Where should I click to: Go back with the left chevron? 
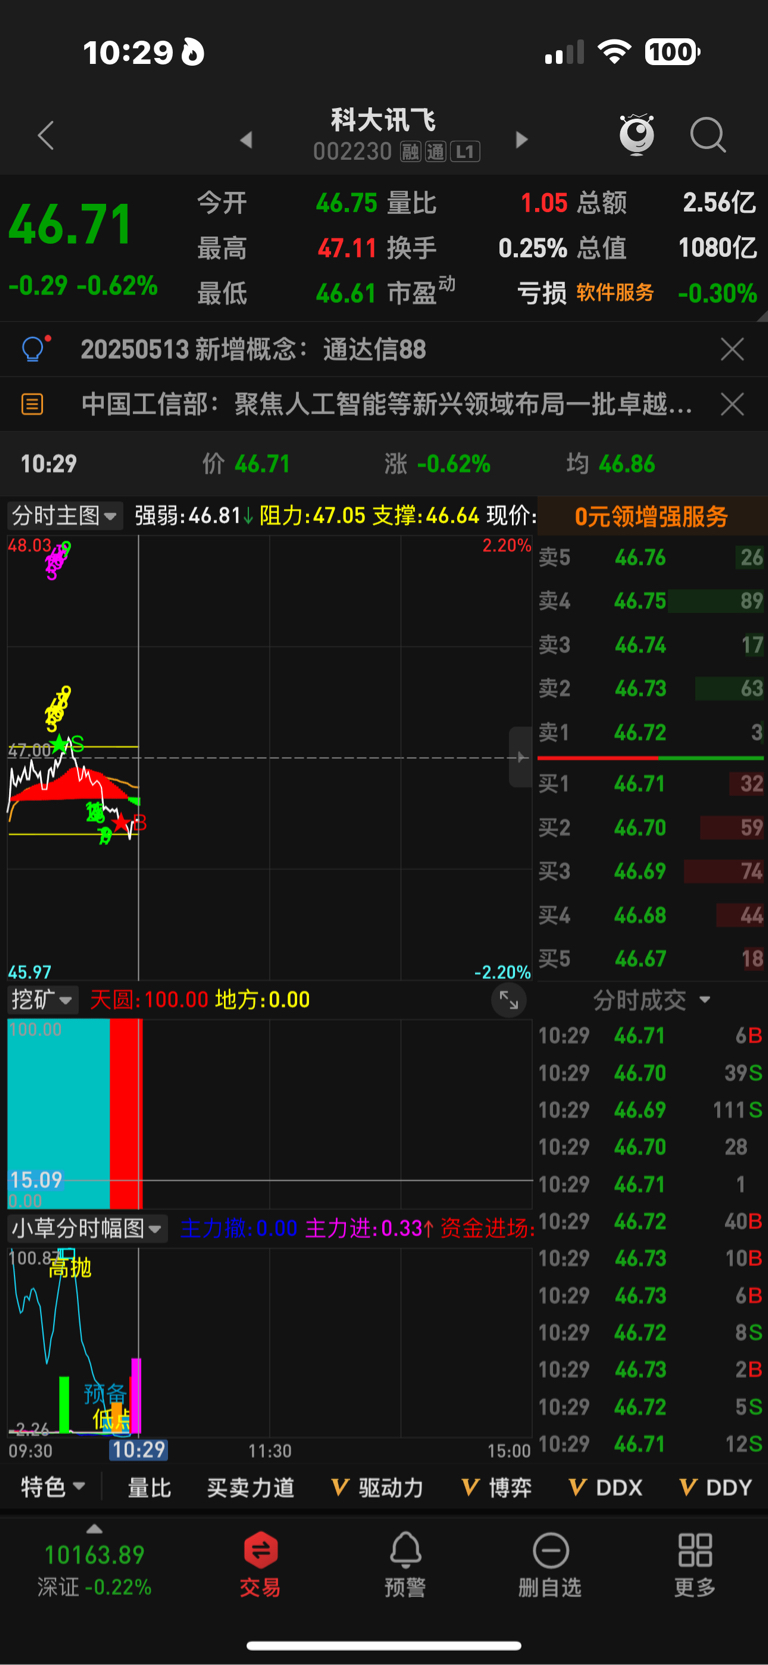click(46, 136)
